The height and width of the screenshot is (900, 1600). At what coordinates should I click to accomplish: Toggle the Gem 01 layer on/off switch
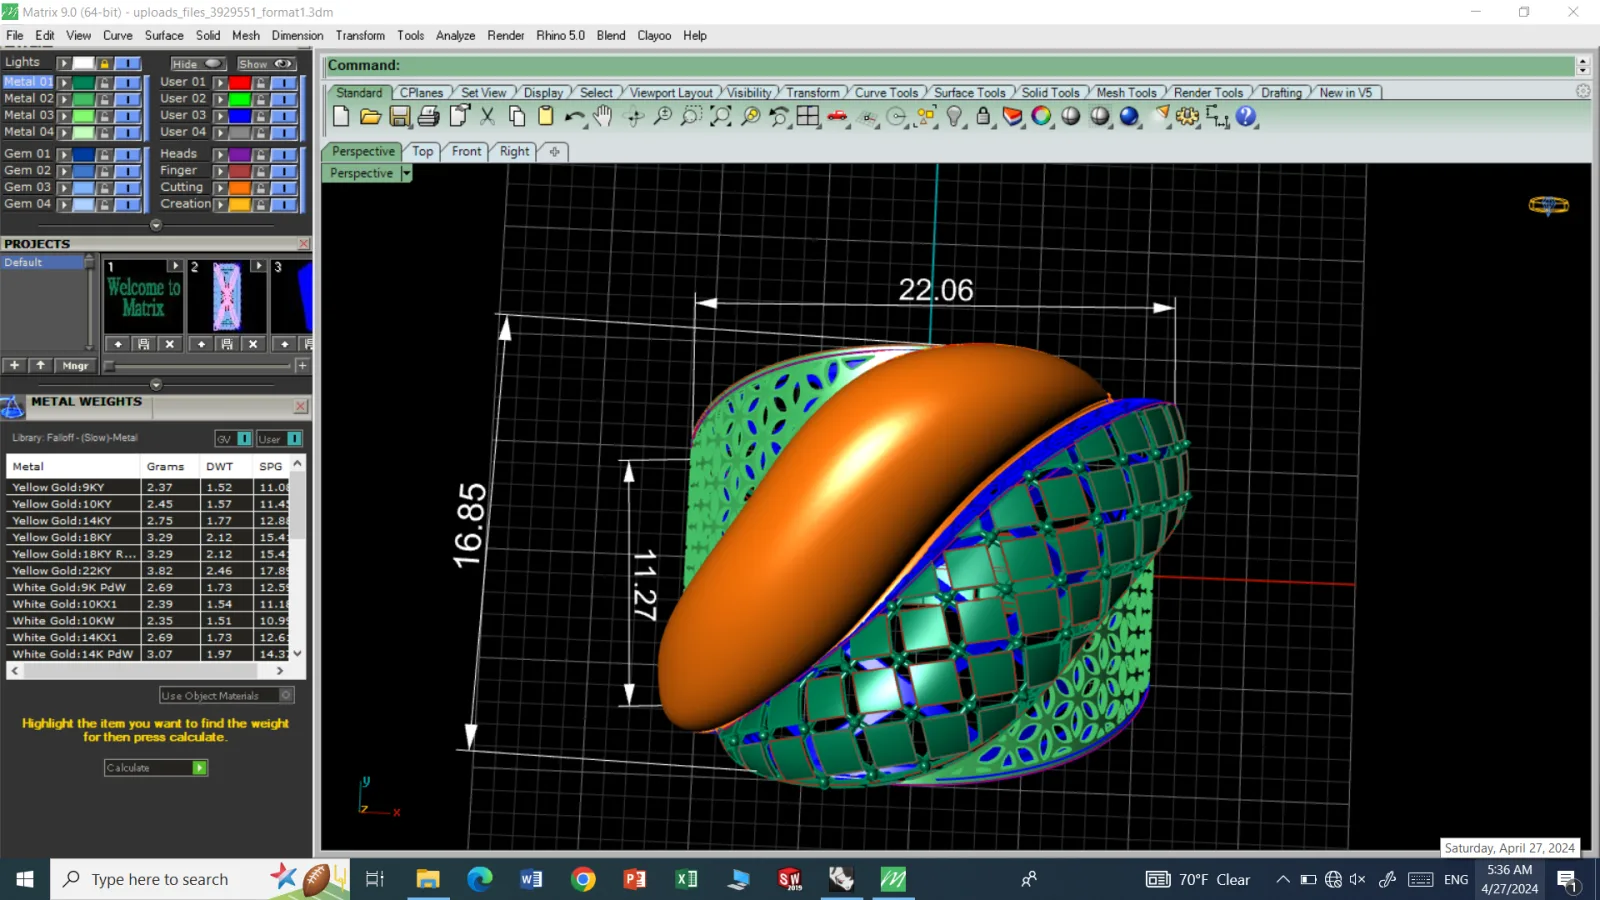click(127, 154)
